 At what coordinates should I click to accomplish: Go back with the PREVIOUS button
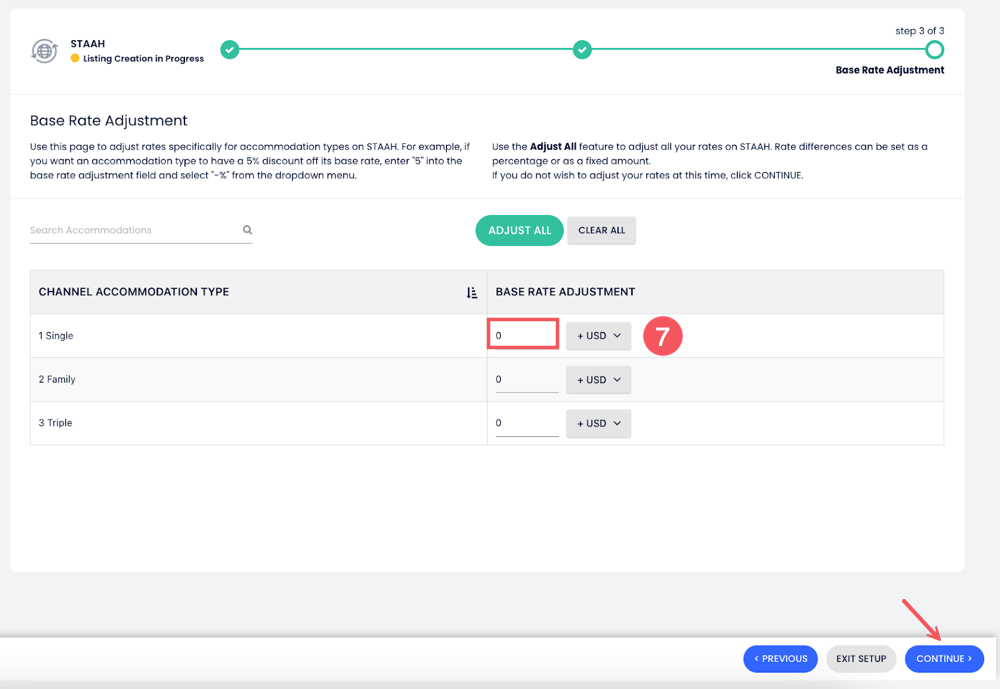(x=780, y=658)
